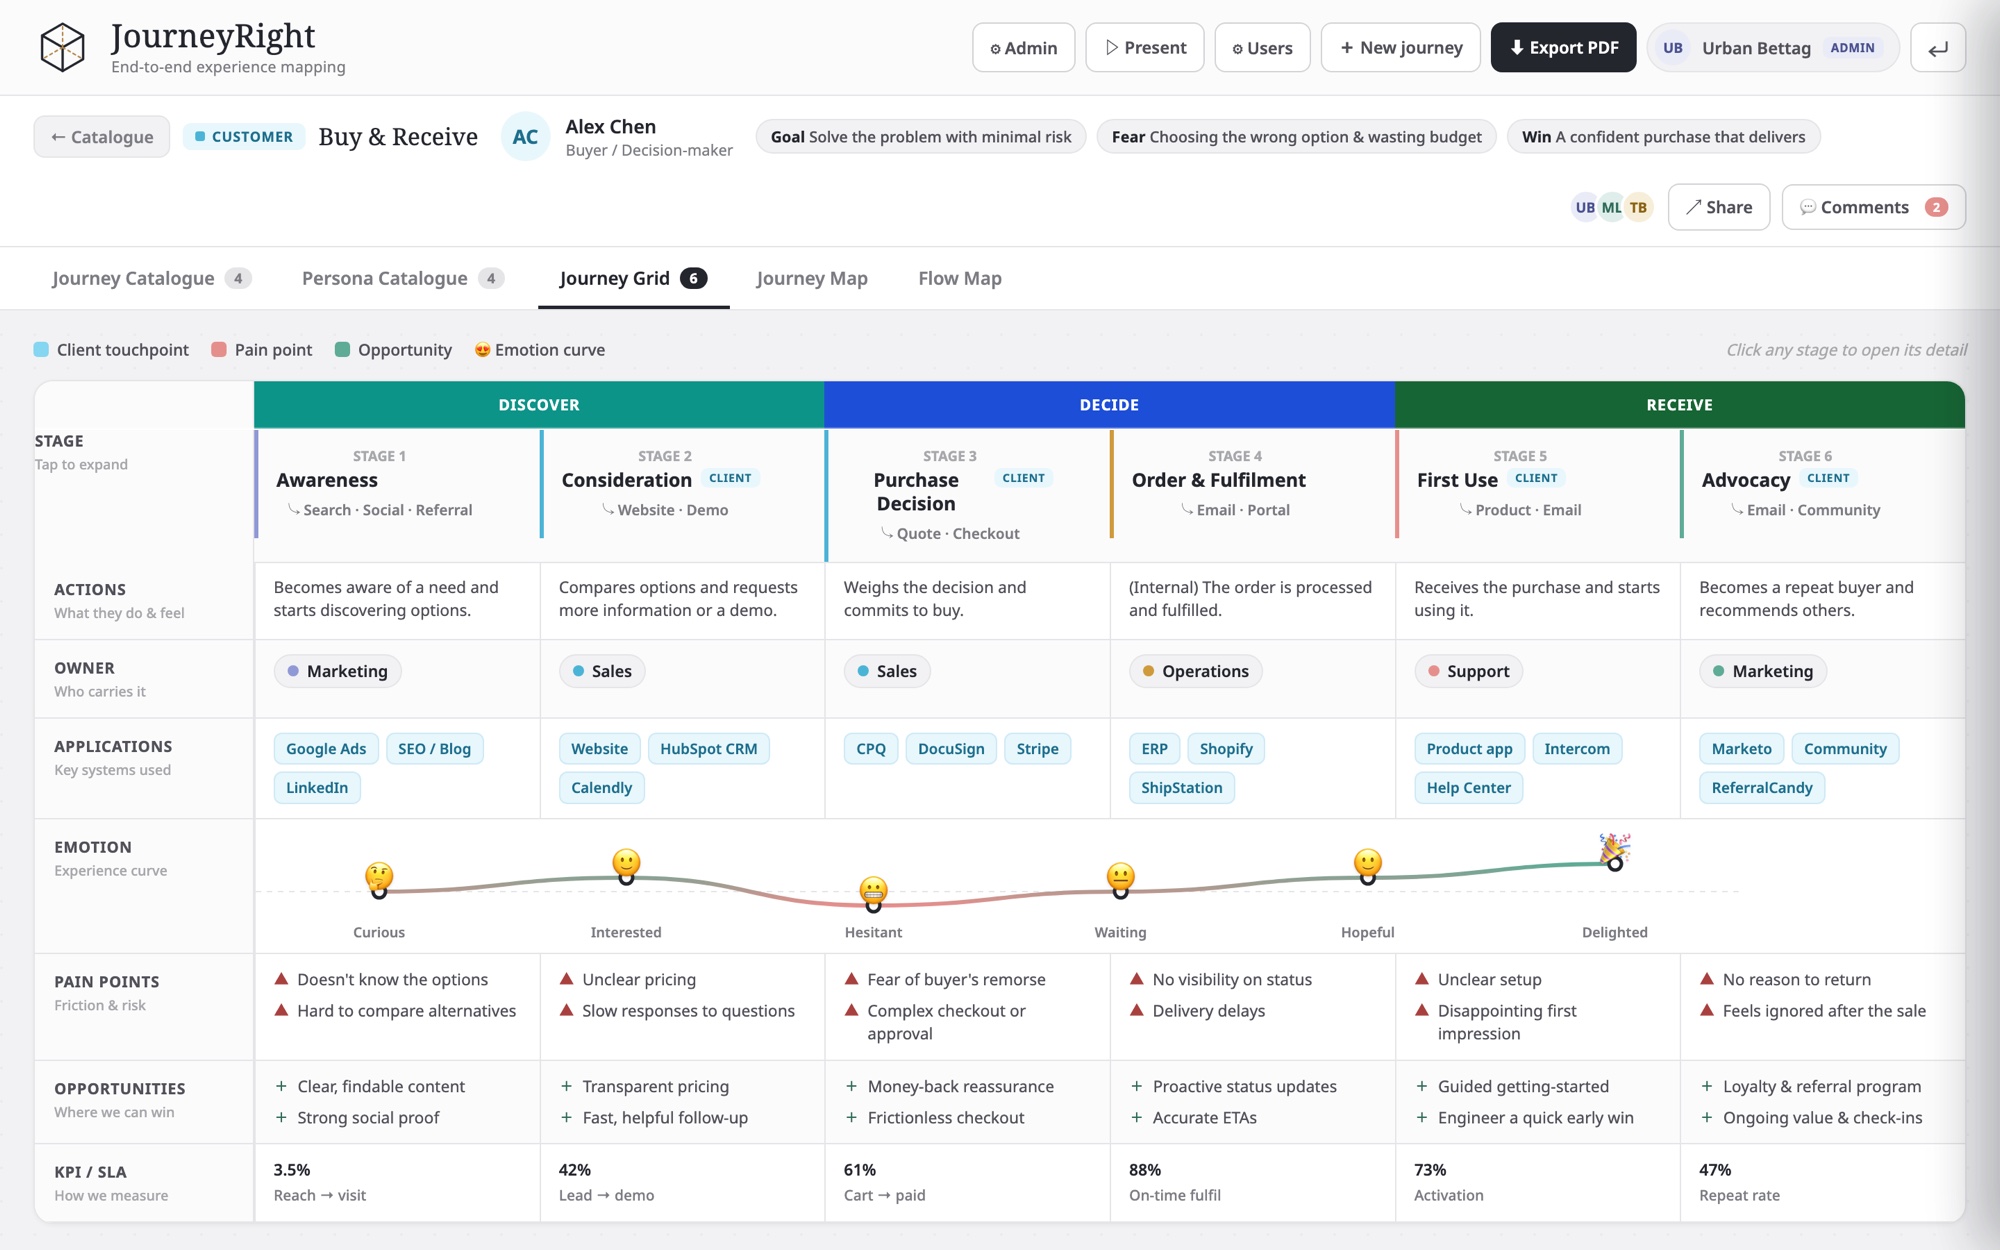Open the Admin settings button

1023,48
